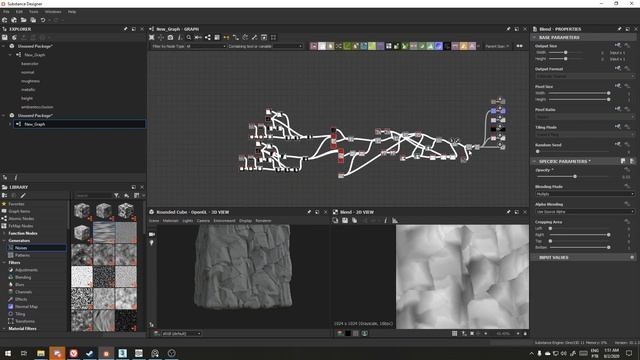Click the Library pencil edit icon
The image size is (640, 360).
(x=23, y=196)
